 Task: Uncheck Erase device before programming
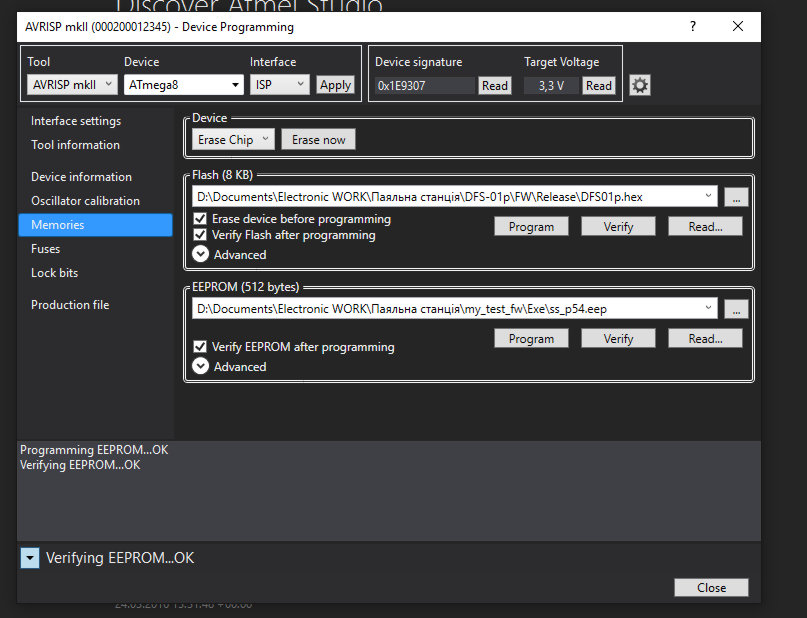200,219
